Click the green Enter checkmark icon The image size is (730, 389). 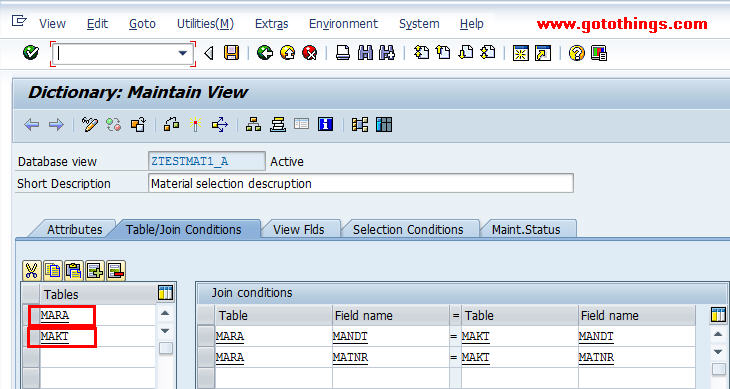[x=31, y=53]
